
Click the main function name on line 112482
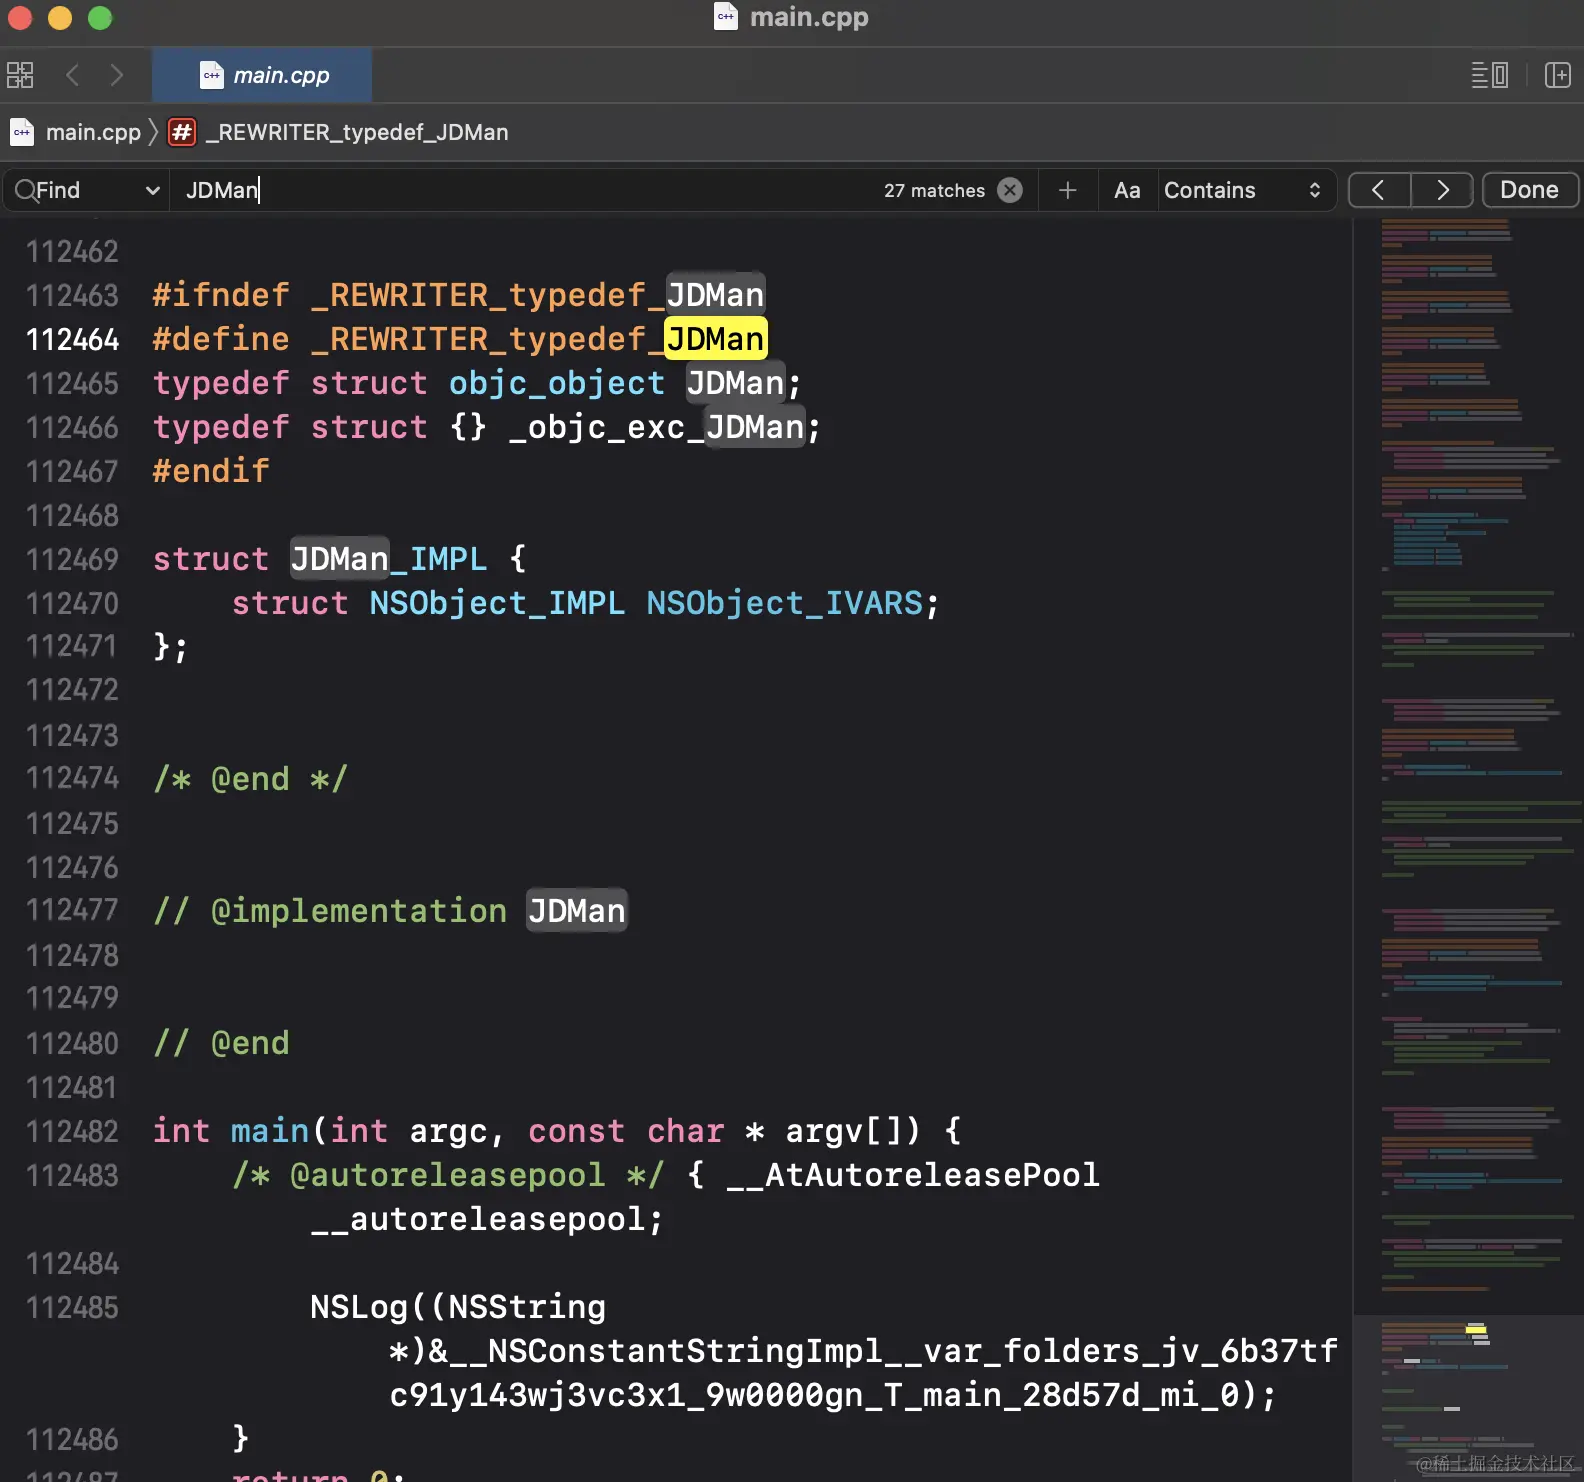pyautogui.click(x=270, y=1131)
